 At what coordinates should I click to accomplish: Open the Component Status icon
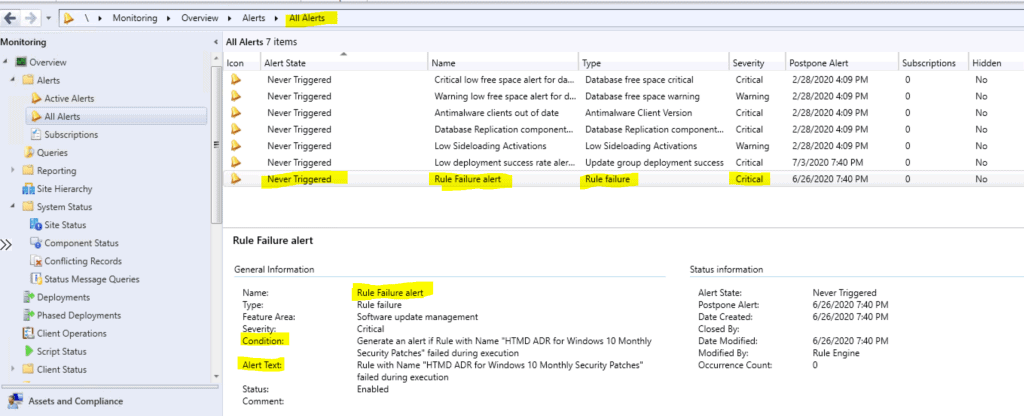point(36,243)
